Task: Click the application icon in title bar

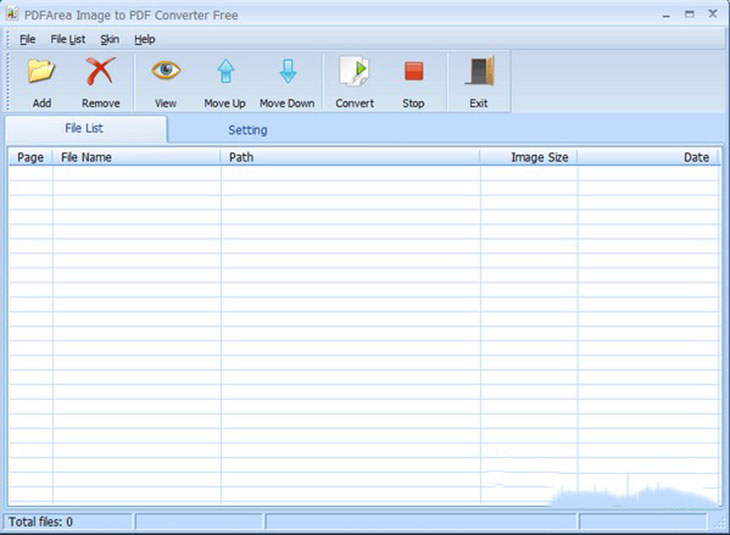Action: 12,14
